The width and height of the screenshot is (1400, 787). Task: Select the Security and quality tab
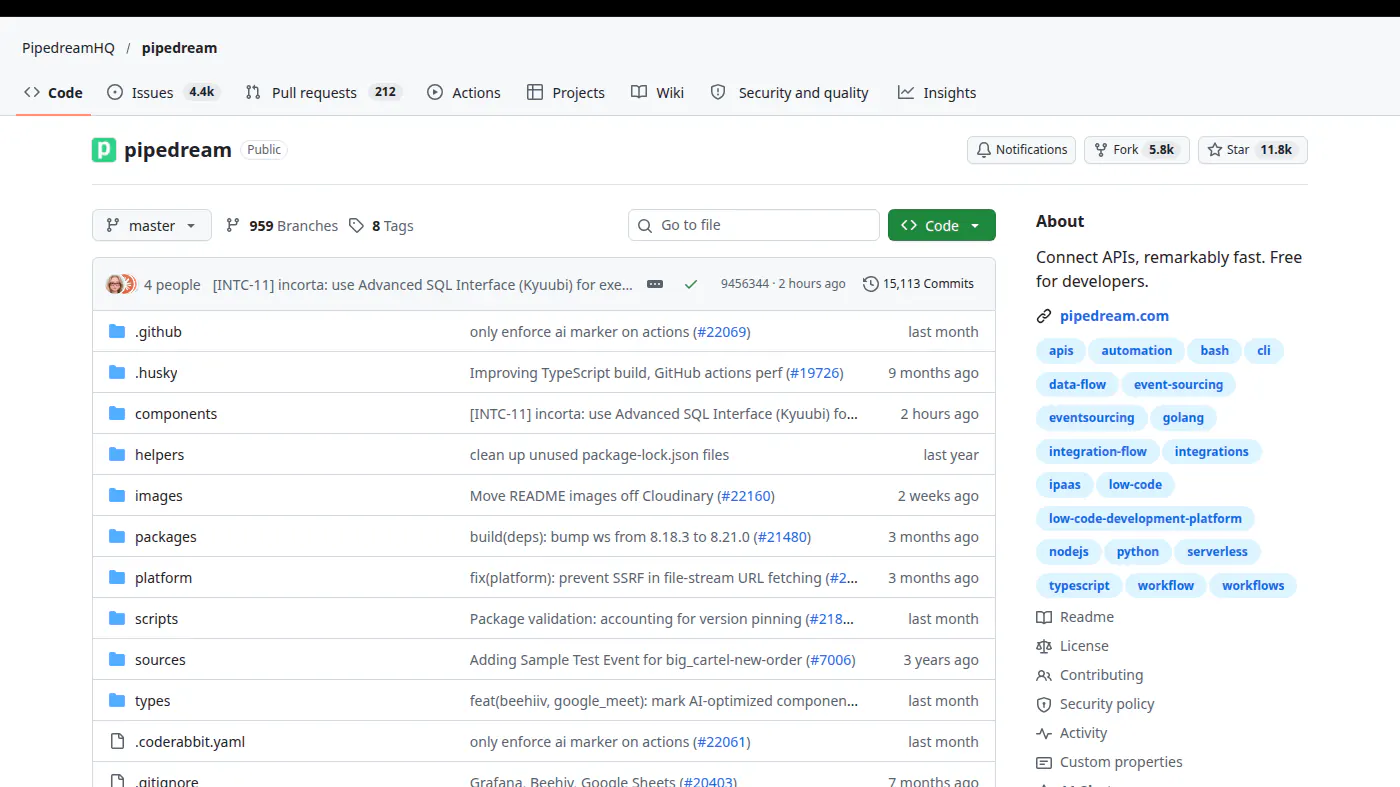[789, 92]
